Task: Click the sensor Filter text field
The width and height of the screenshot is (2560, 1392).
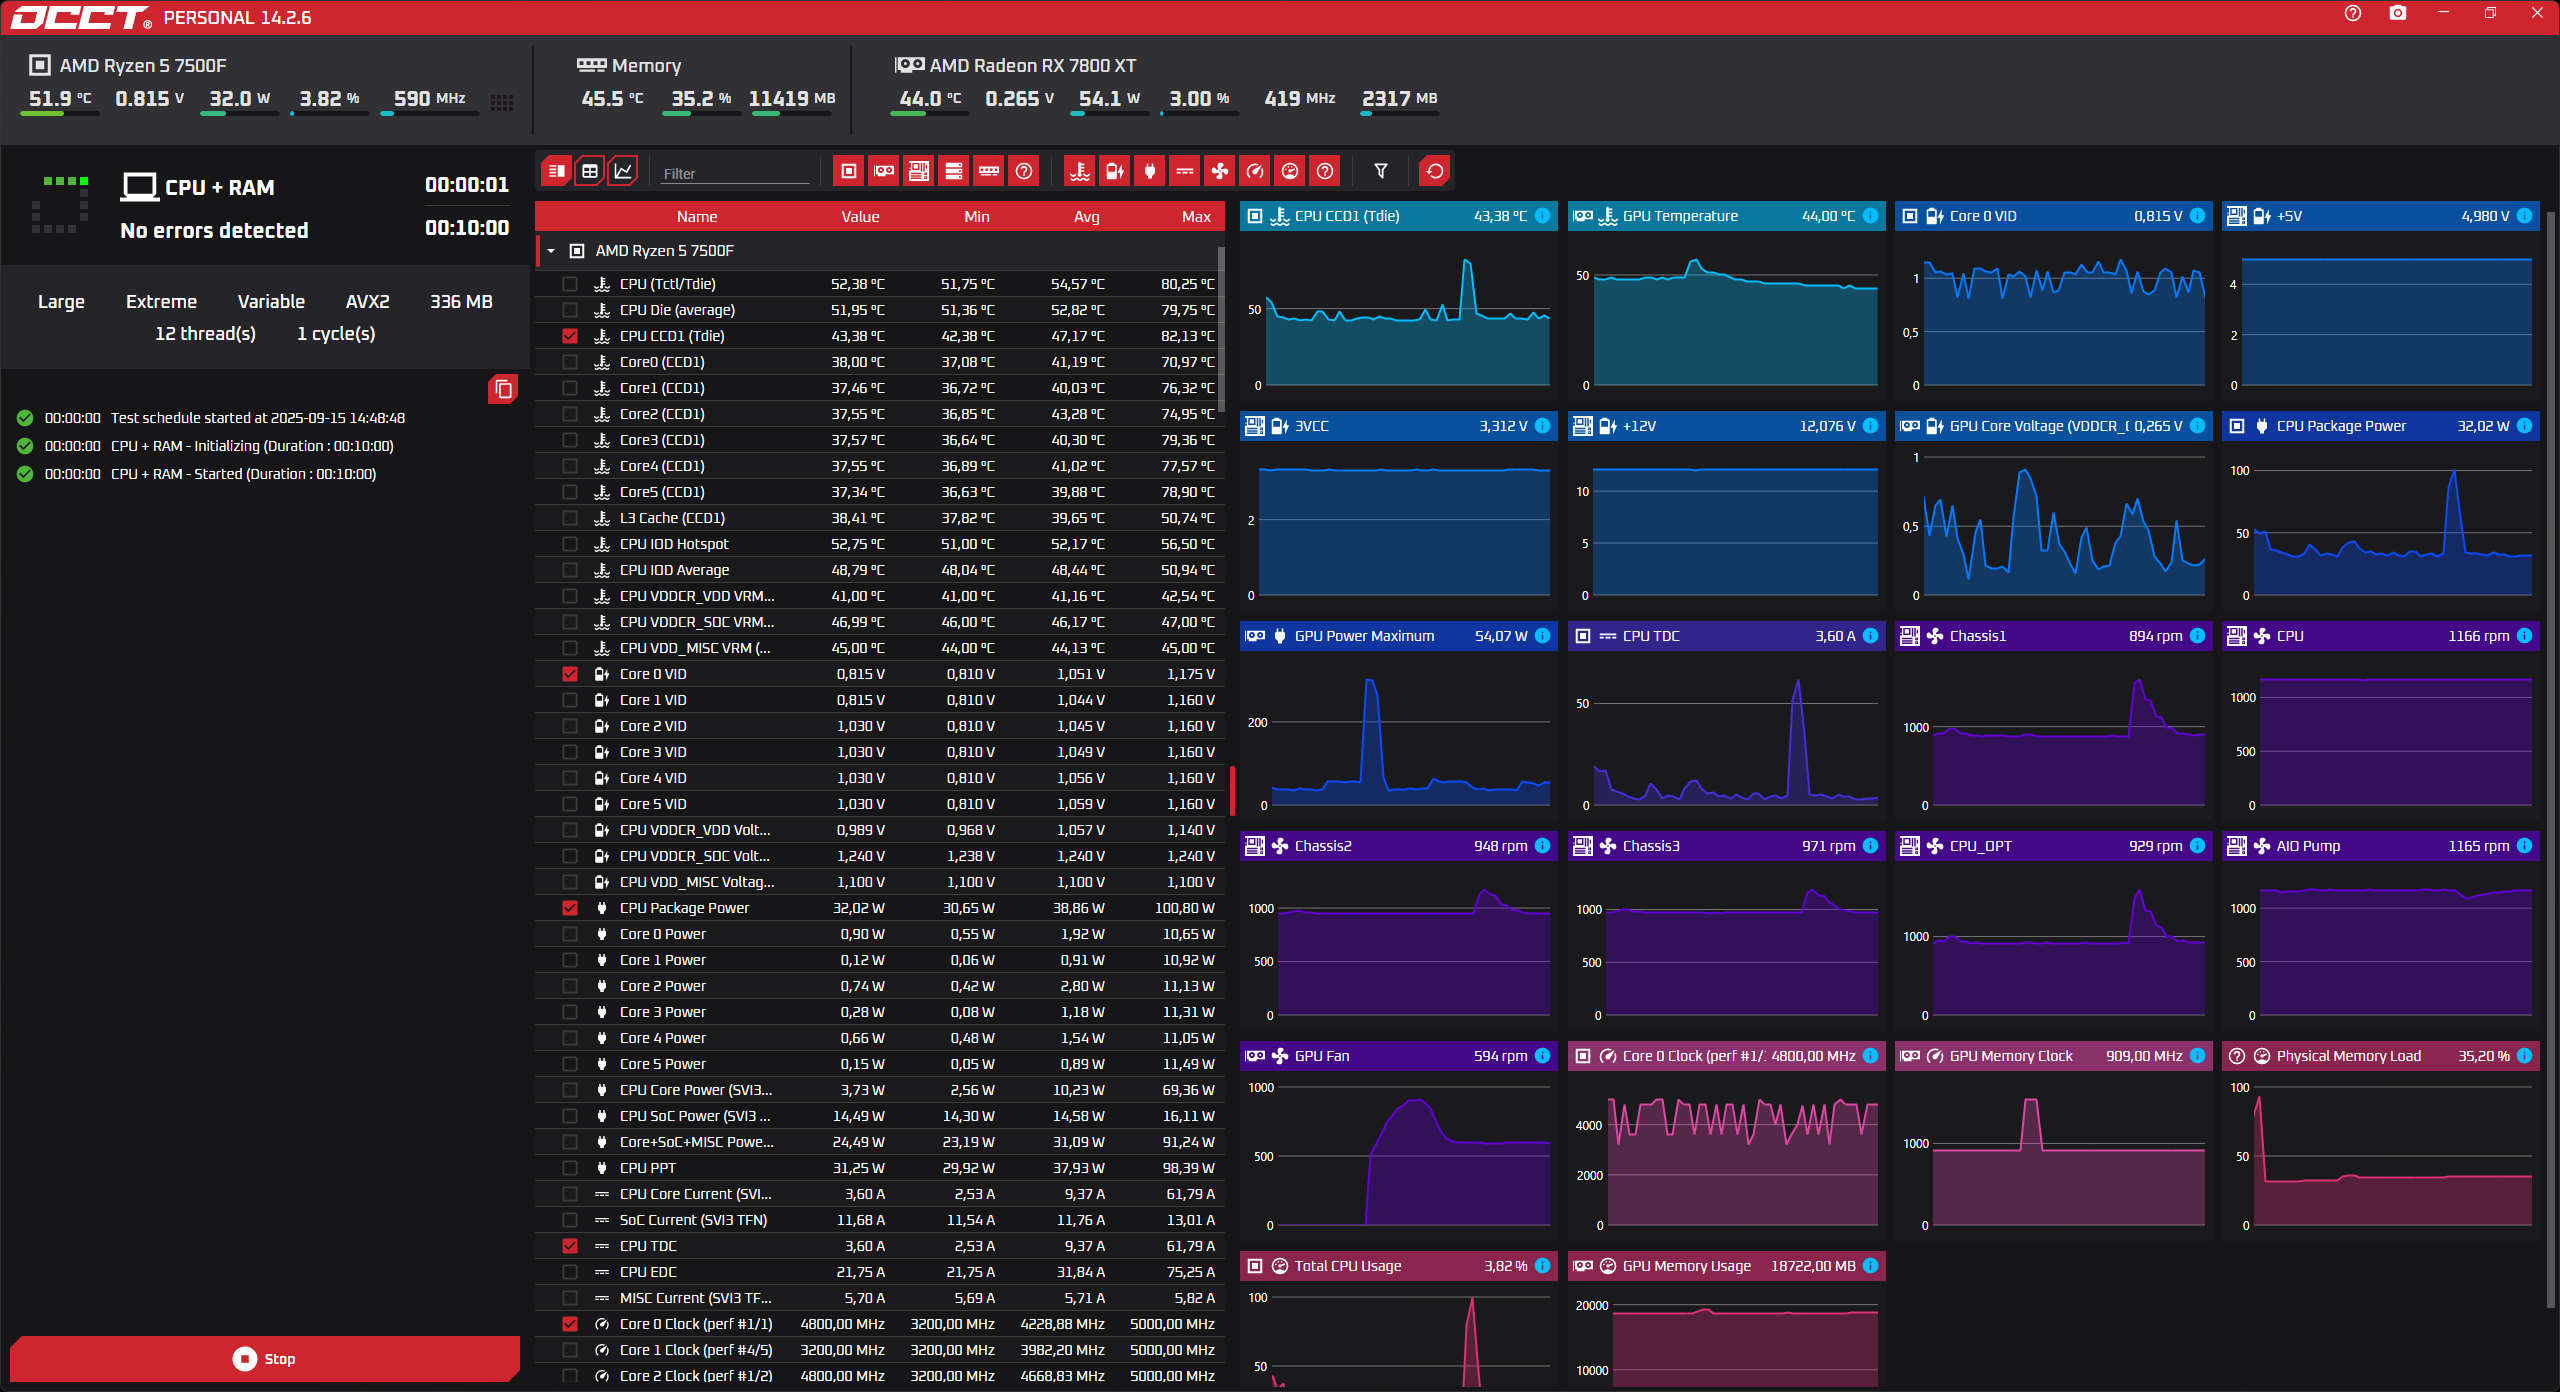Action: tap(735, 173)
